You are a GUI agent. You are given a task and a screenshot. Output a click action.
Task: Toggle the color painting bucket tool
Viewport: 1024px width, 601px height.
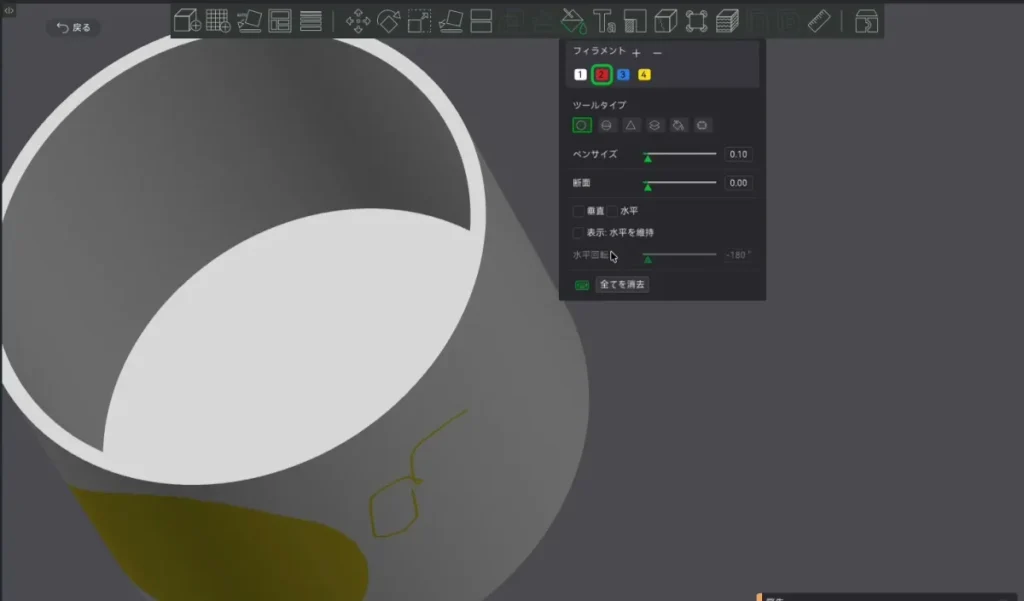tap(573, 21)
